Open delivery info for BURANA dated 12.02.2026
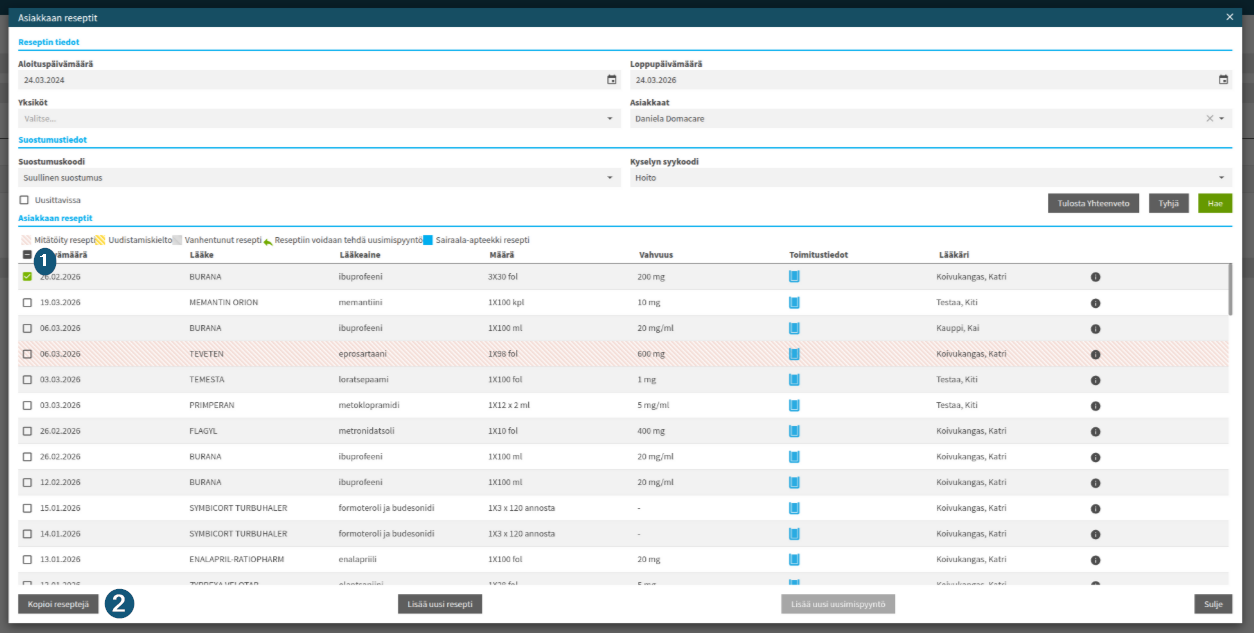1254x633 pixels. (794, 482)
